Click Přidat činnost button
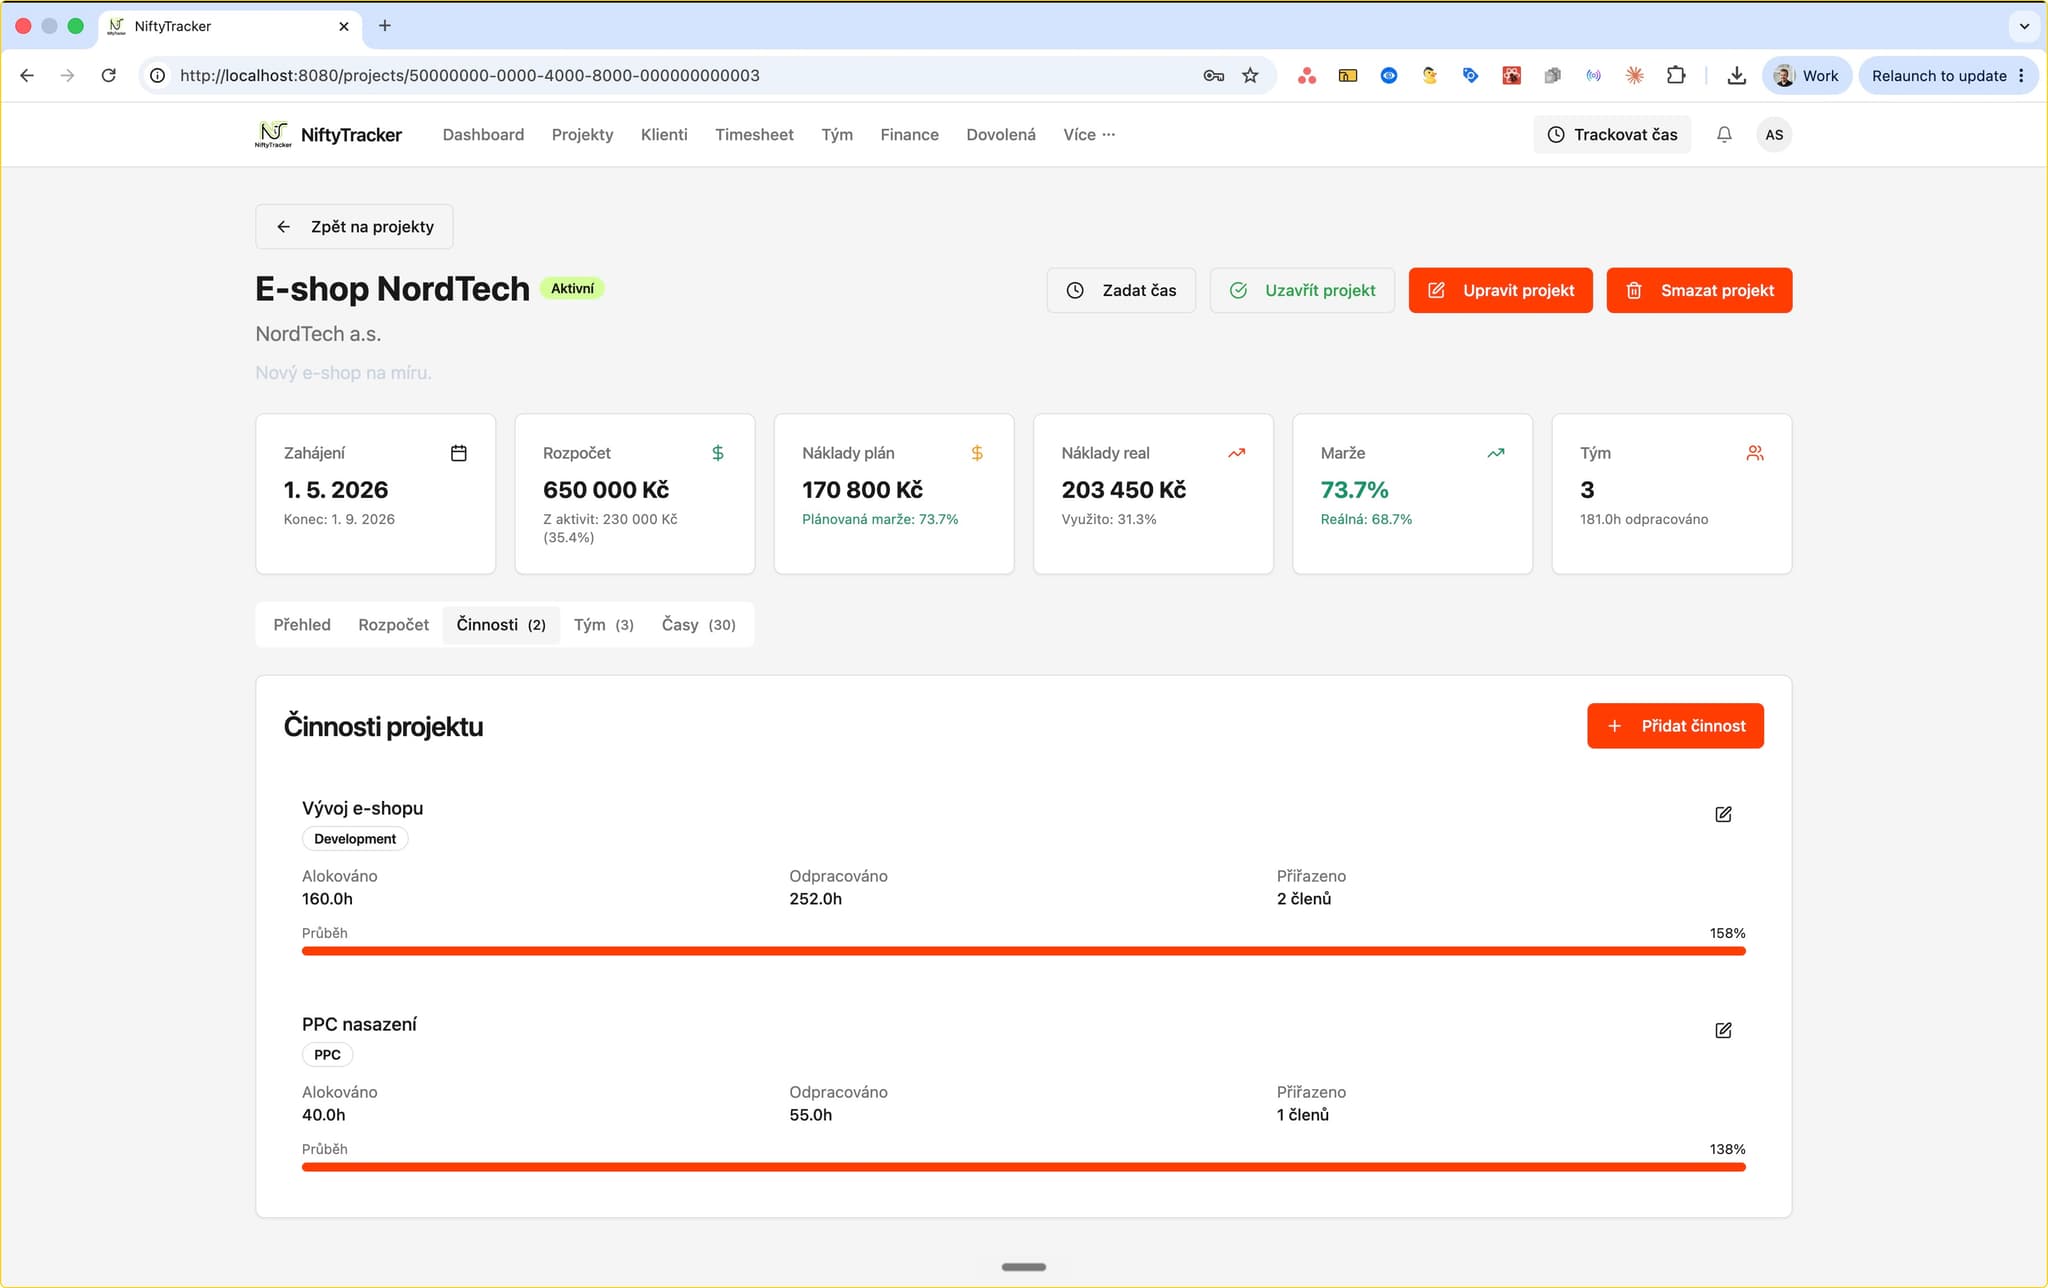 pyautogui.click(x=1675, y=726)
